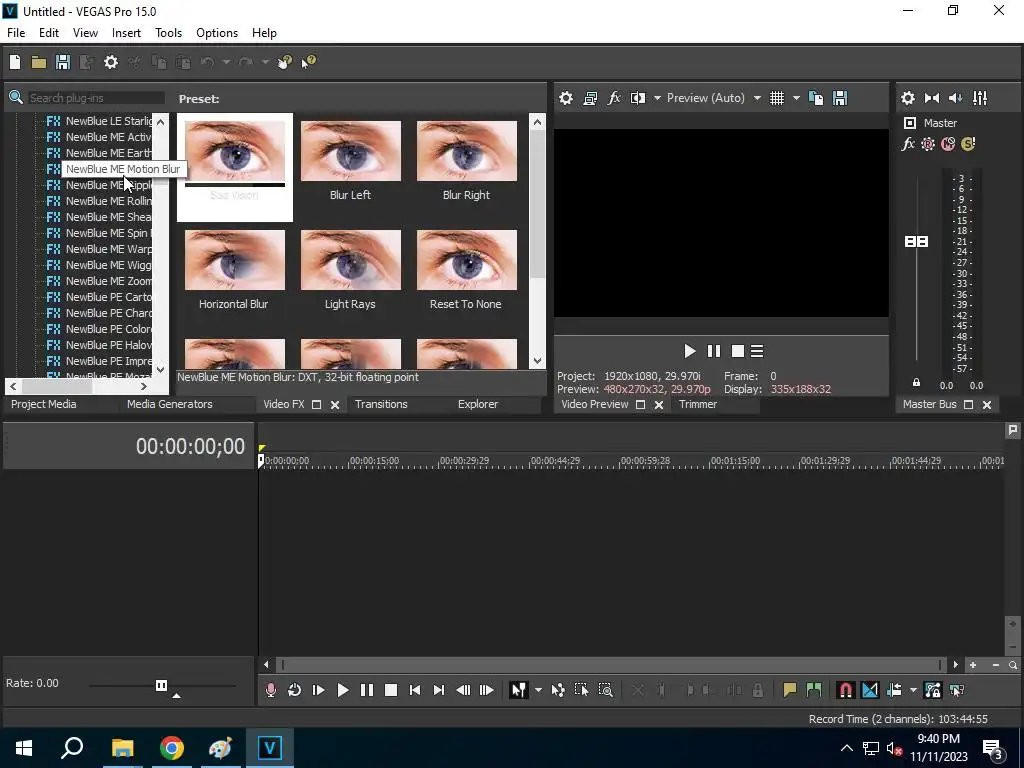Viewport: 1024px width, 768px height.
Task: Click Downmix Output icon in Master Bus
Action: tap(932, 98)
